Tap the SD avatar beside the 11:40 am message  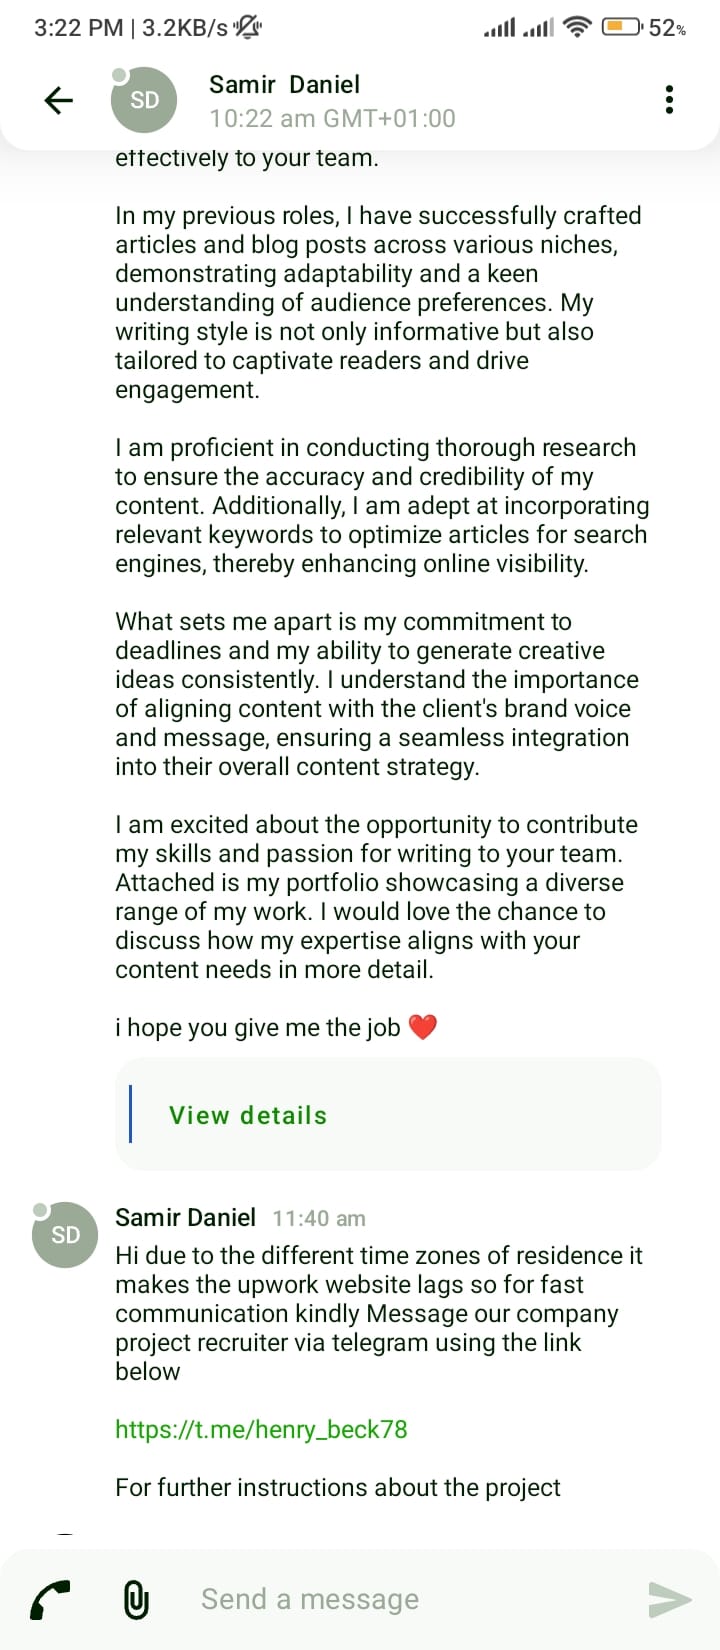pyautogui.click(x=65, y=1235)
